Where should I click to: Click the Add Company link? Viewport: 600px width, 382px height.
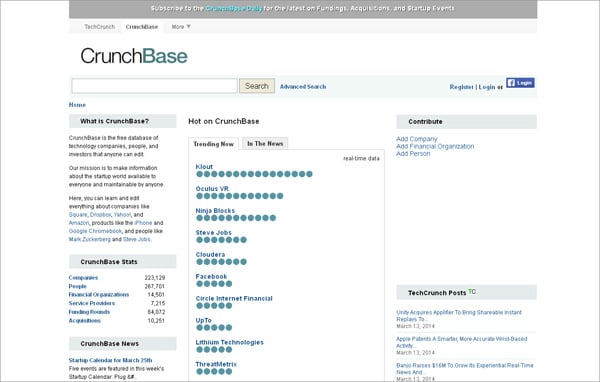[417, 139]
